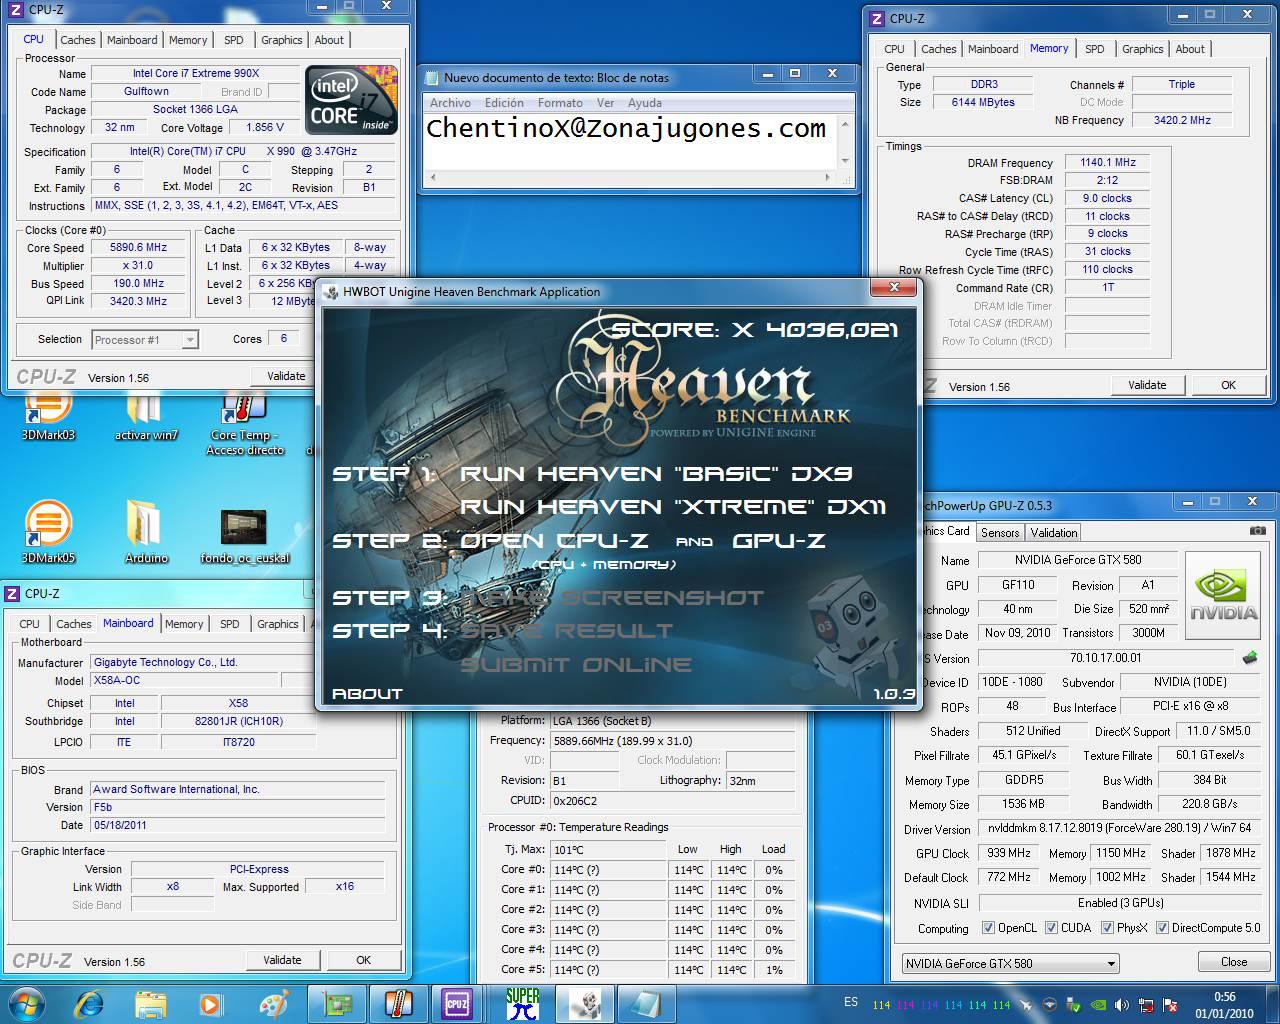Viewport: 1280px width, 1024px height.
Task: Open the SPD tab in top-left CPU-Z
Action: click(x=234, y=40)
